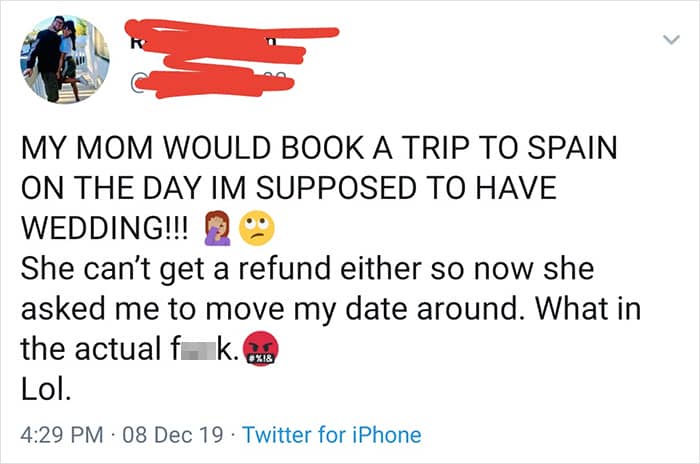Image resolution: width=700 pixels, height=464 pixels.
Task: Click the word "SPAIN"
Action: 572,151
